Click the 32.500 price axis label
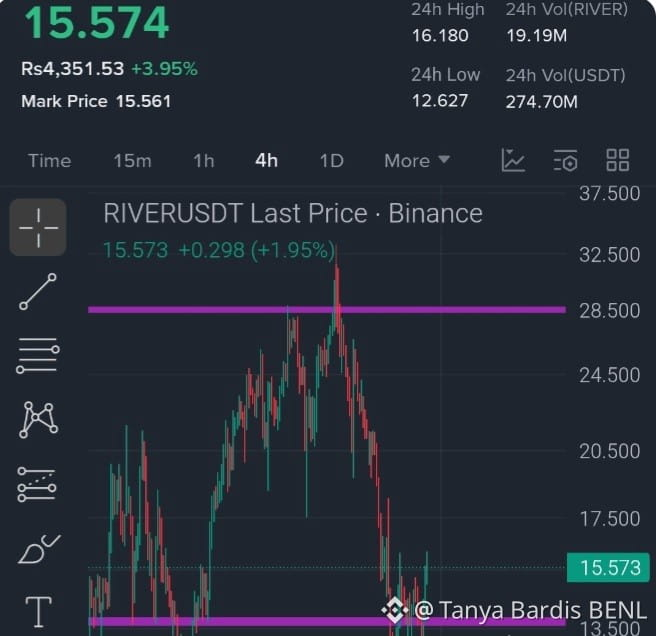Screen dimensions: 656x636 point(609,254)
